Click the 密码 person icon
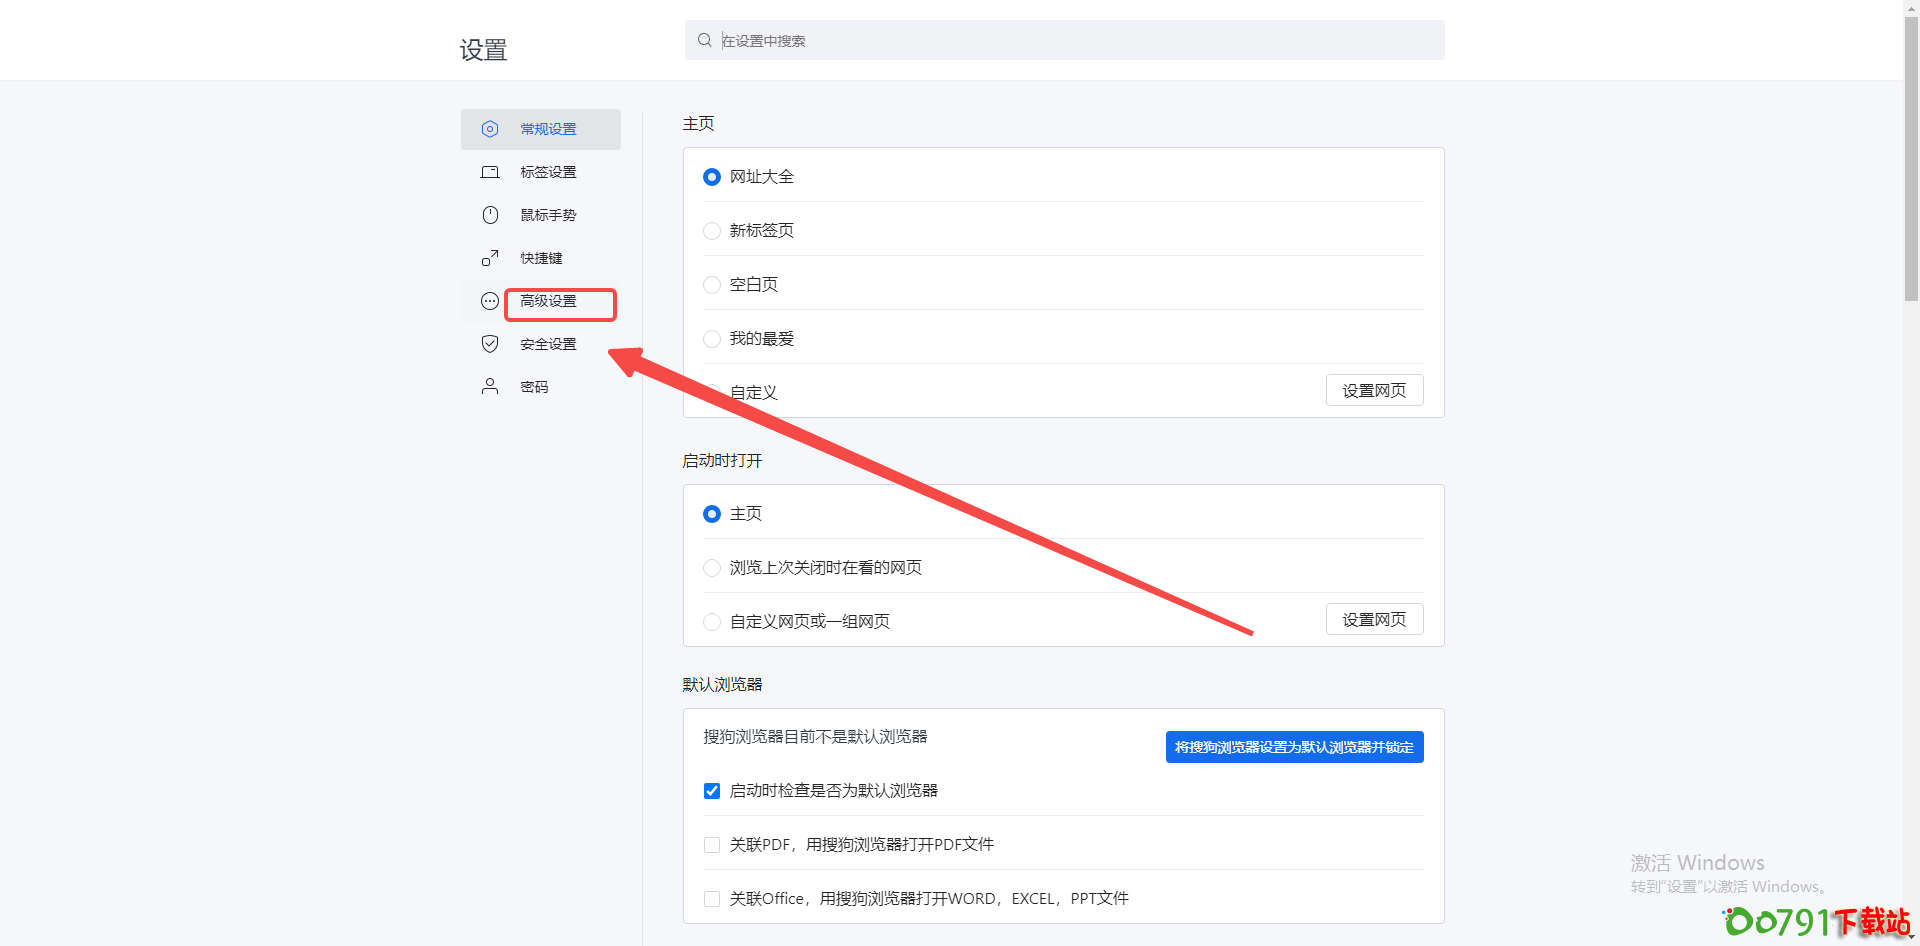The height and width of the screenshot is (946, 1920). 490,386
